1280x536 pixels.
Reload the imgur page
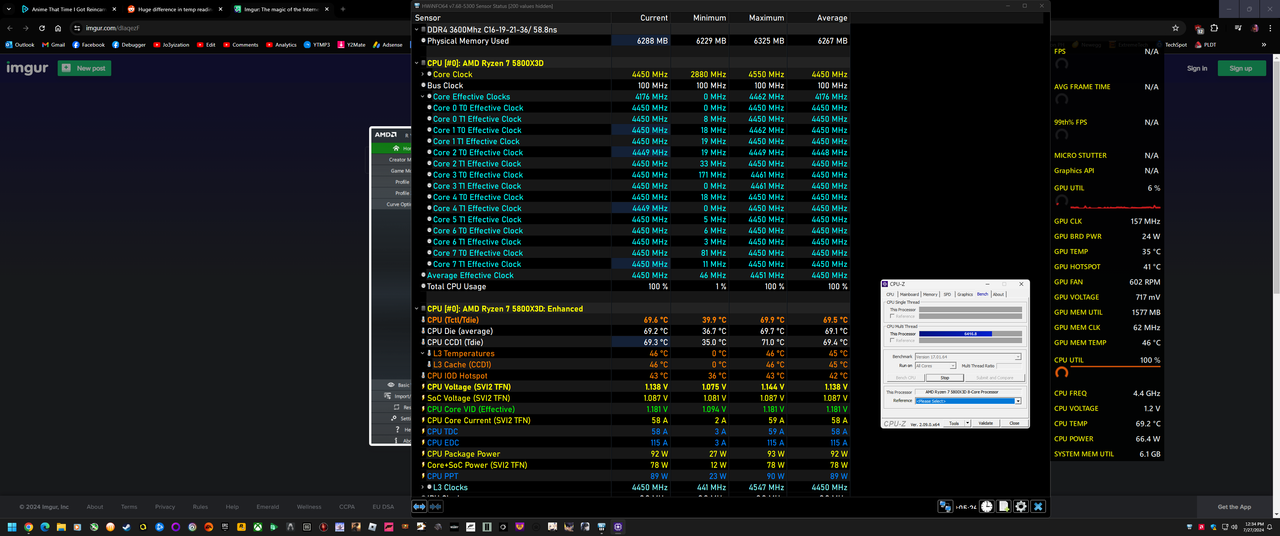[x=41, y=28]
